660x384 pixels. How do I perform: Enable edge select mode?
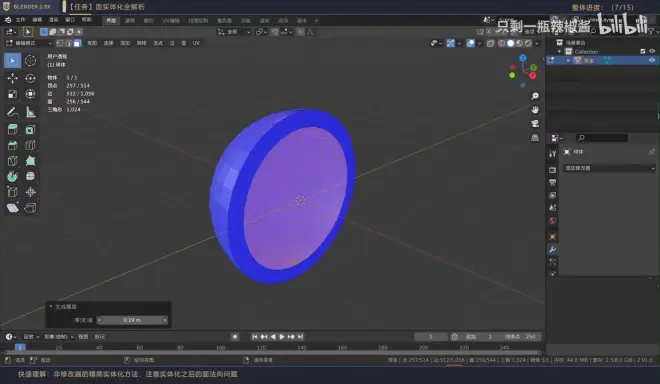coord(69,43)
